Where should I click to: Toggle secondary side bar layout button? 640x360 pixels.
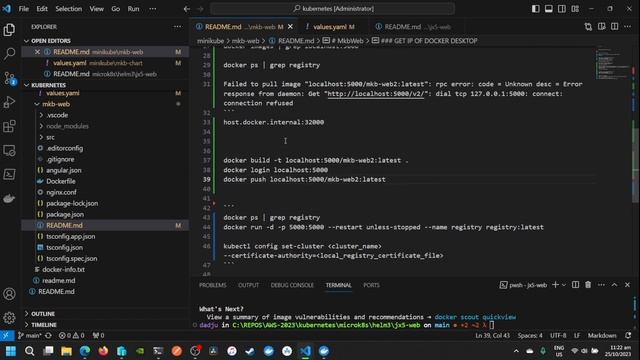click(562, 9)
